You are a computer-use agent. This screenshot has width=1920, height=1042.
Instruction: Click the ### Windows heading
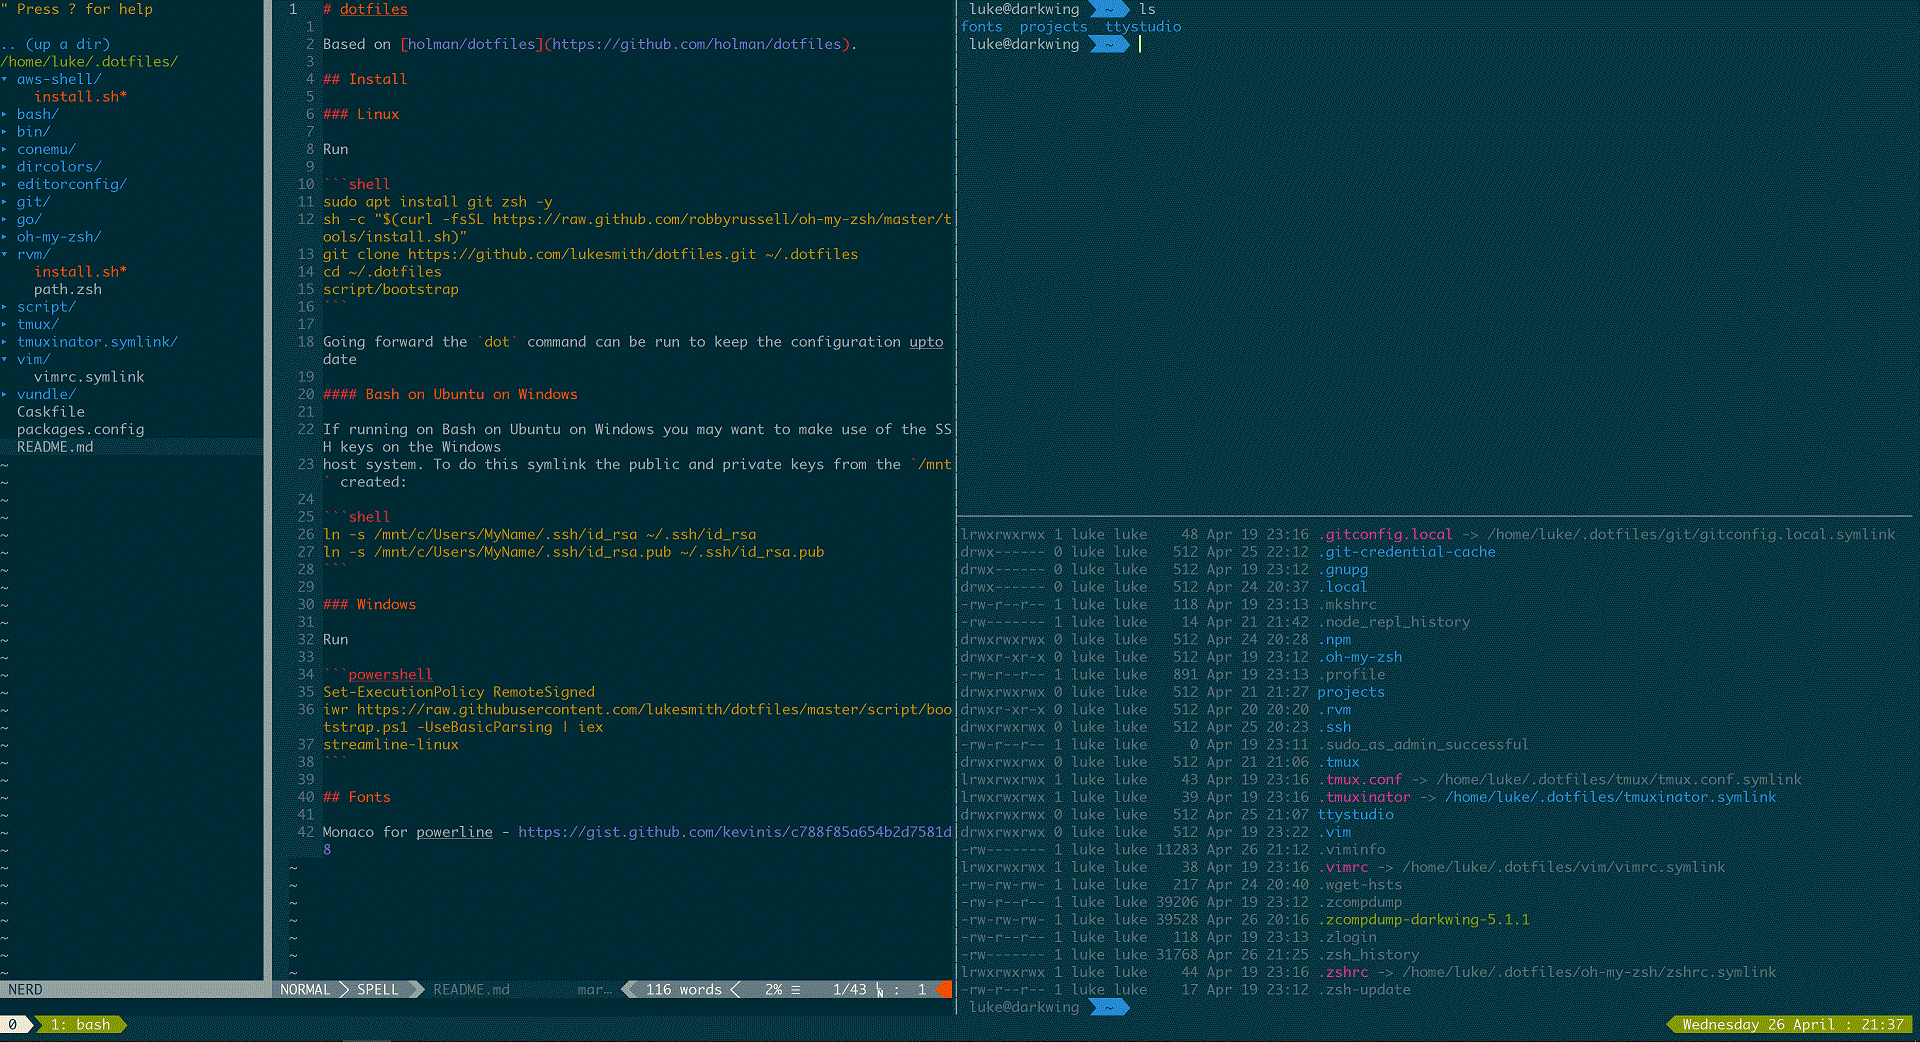369,604
